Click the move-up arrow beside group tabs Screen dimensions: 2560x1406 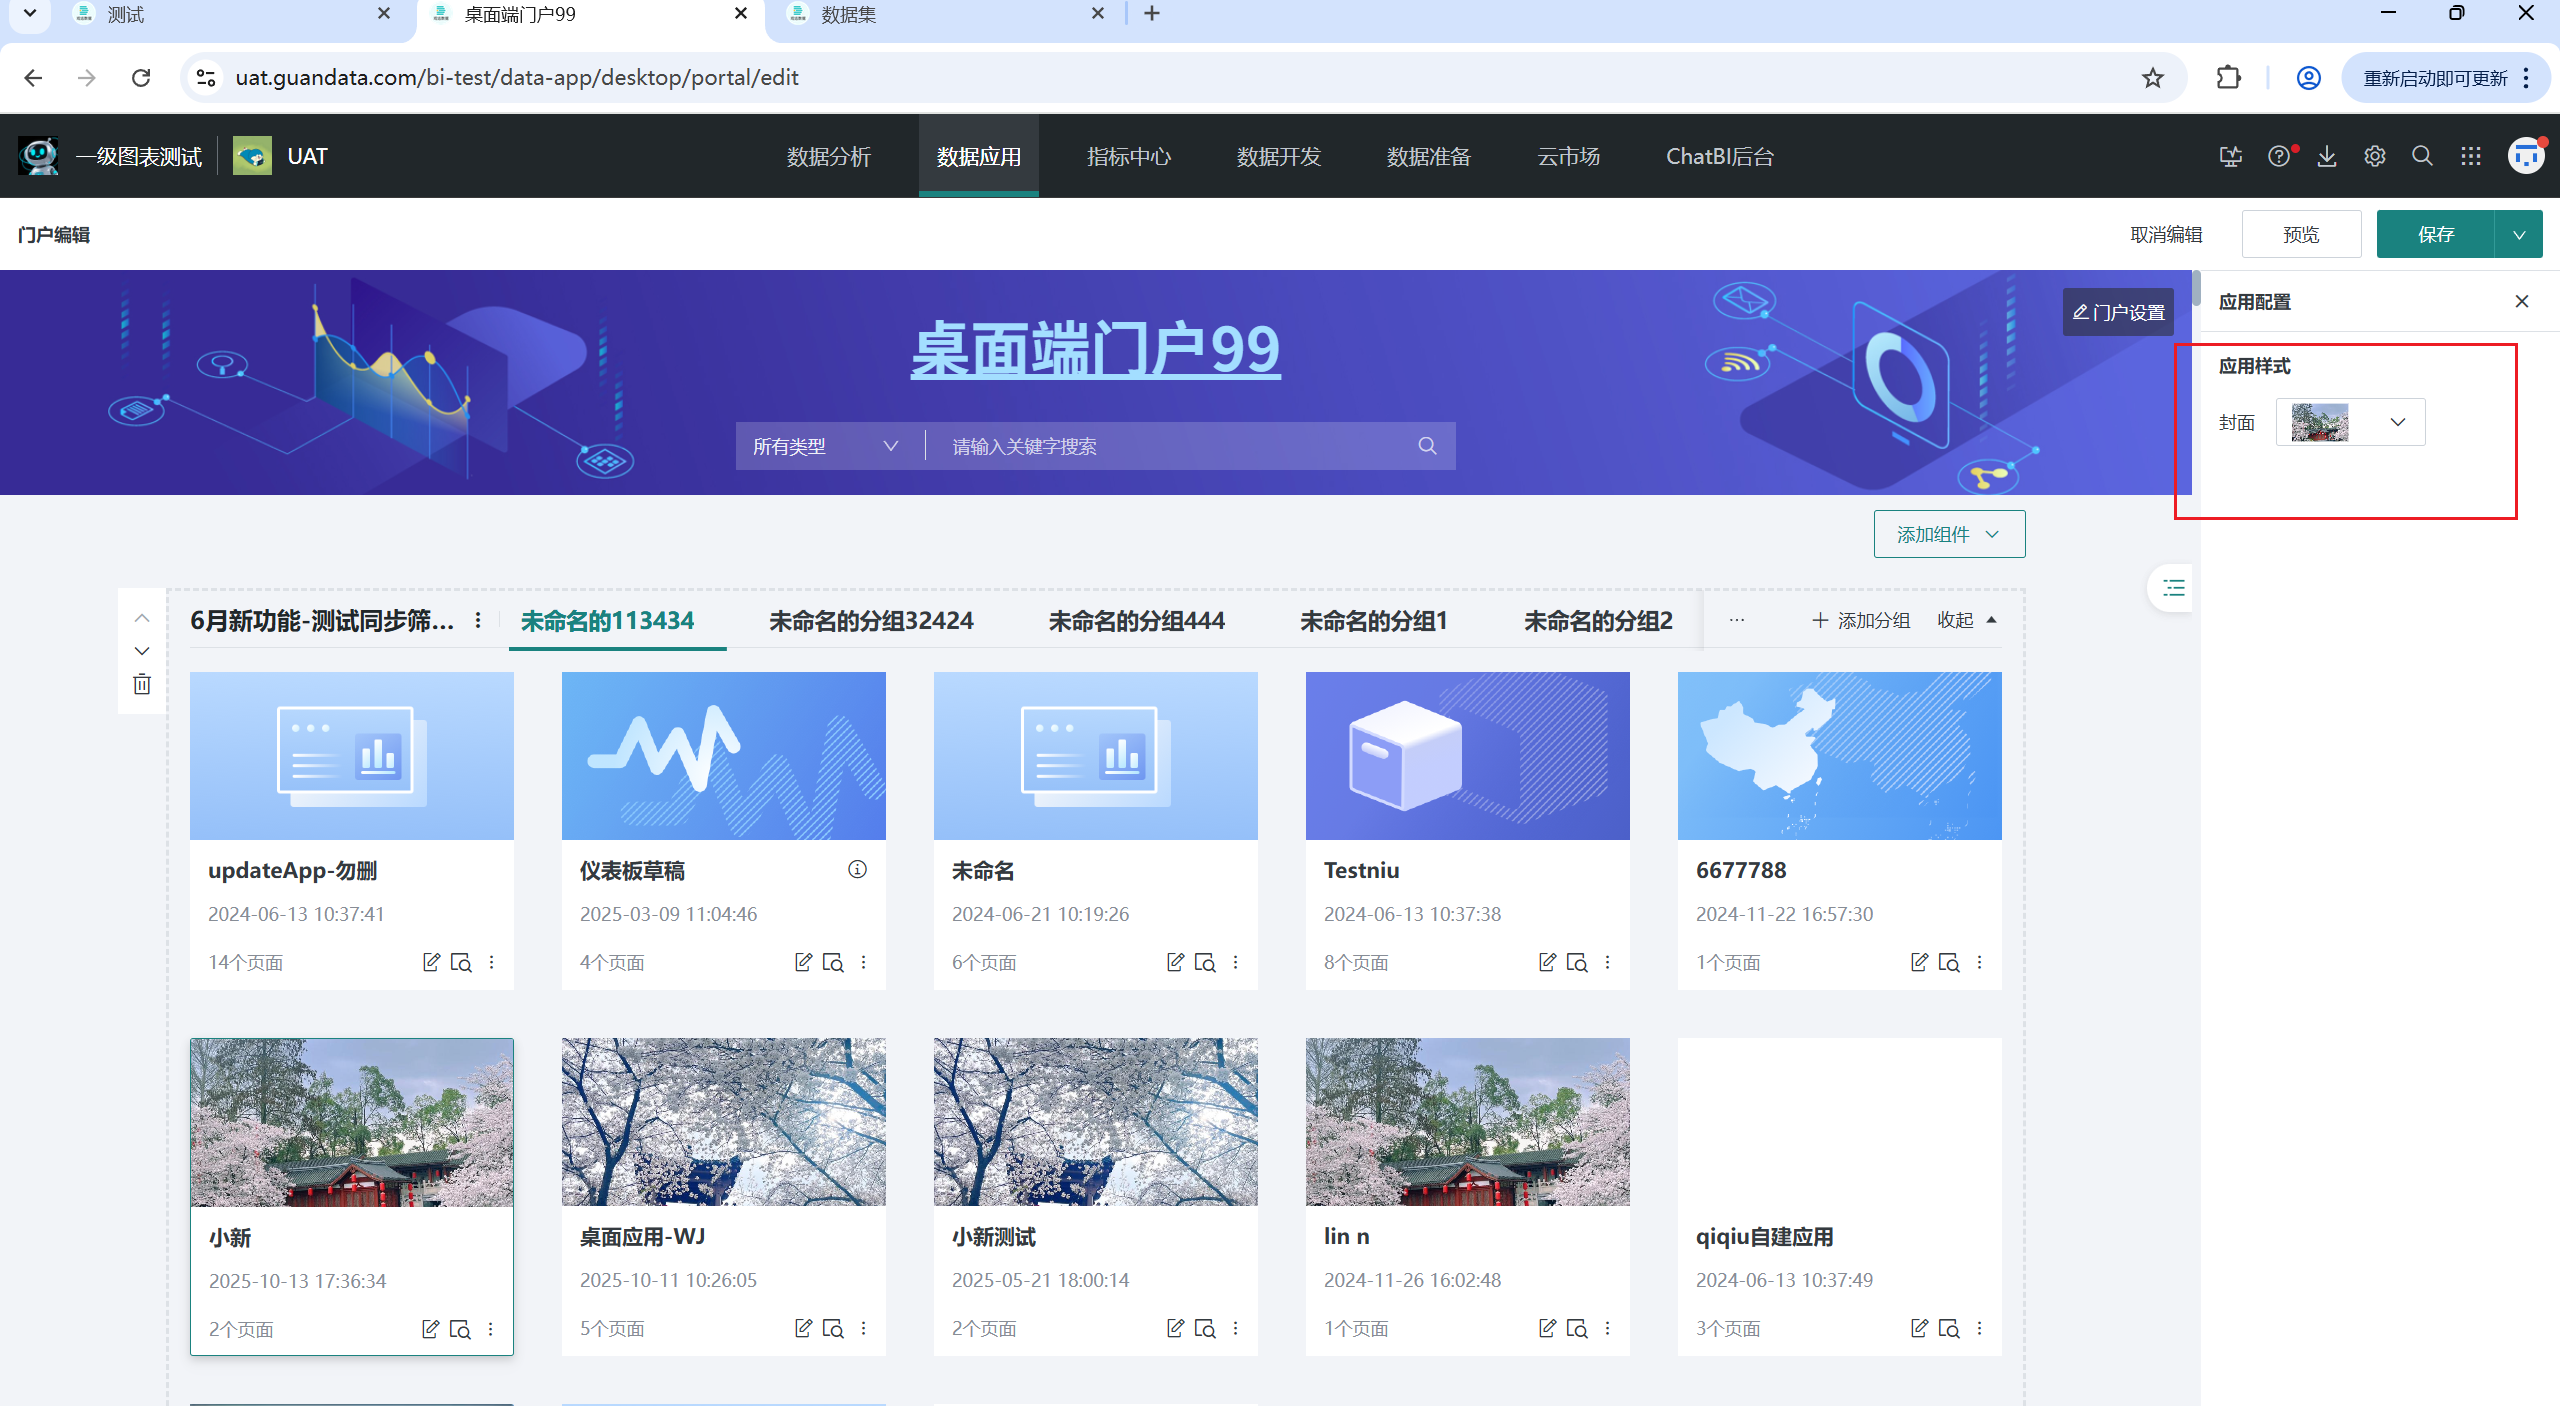[x=141, y=616]
